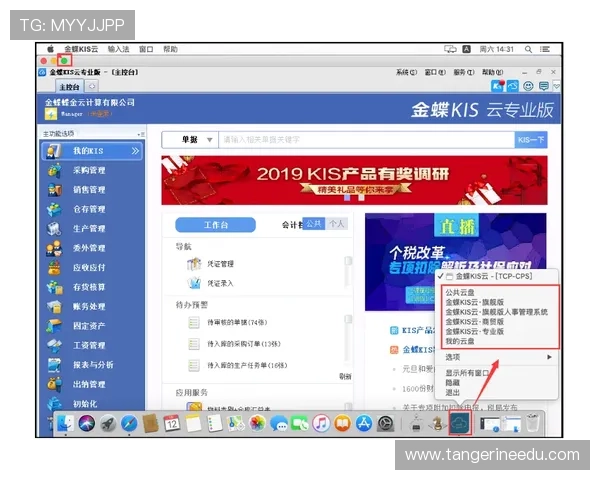Image resolution: width=600 pixels, height=480 pixels.
Task: Click the 导航 section scrollbar
Action: coord(348,271)
